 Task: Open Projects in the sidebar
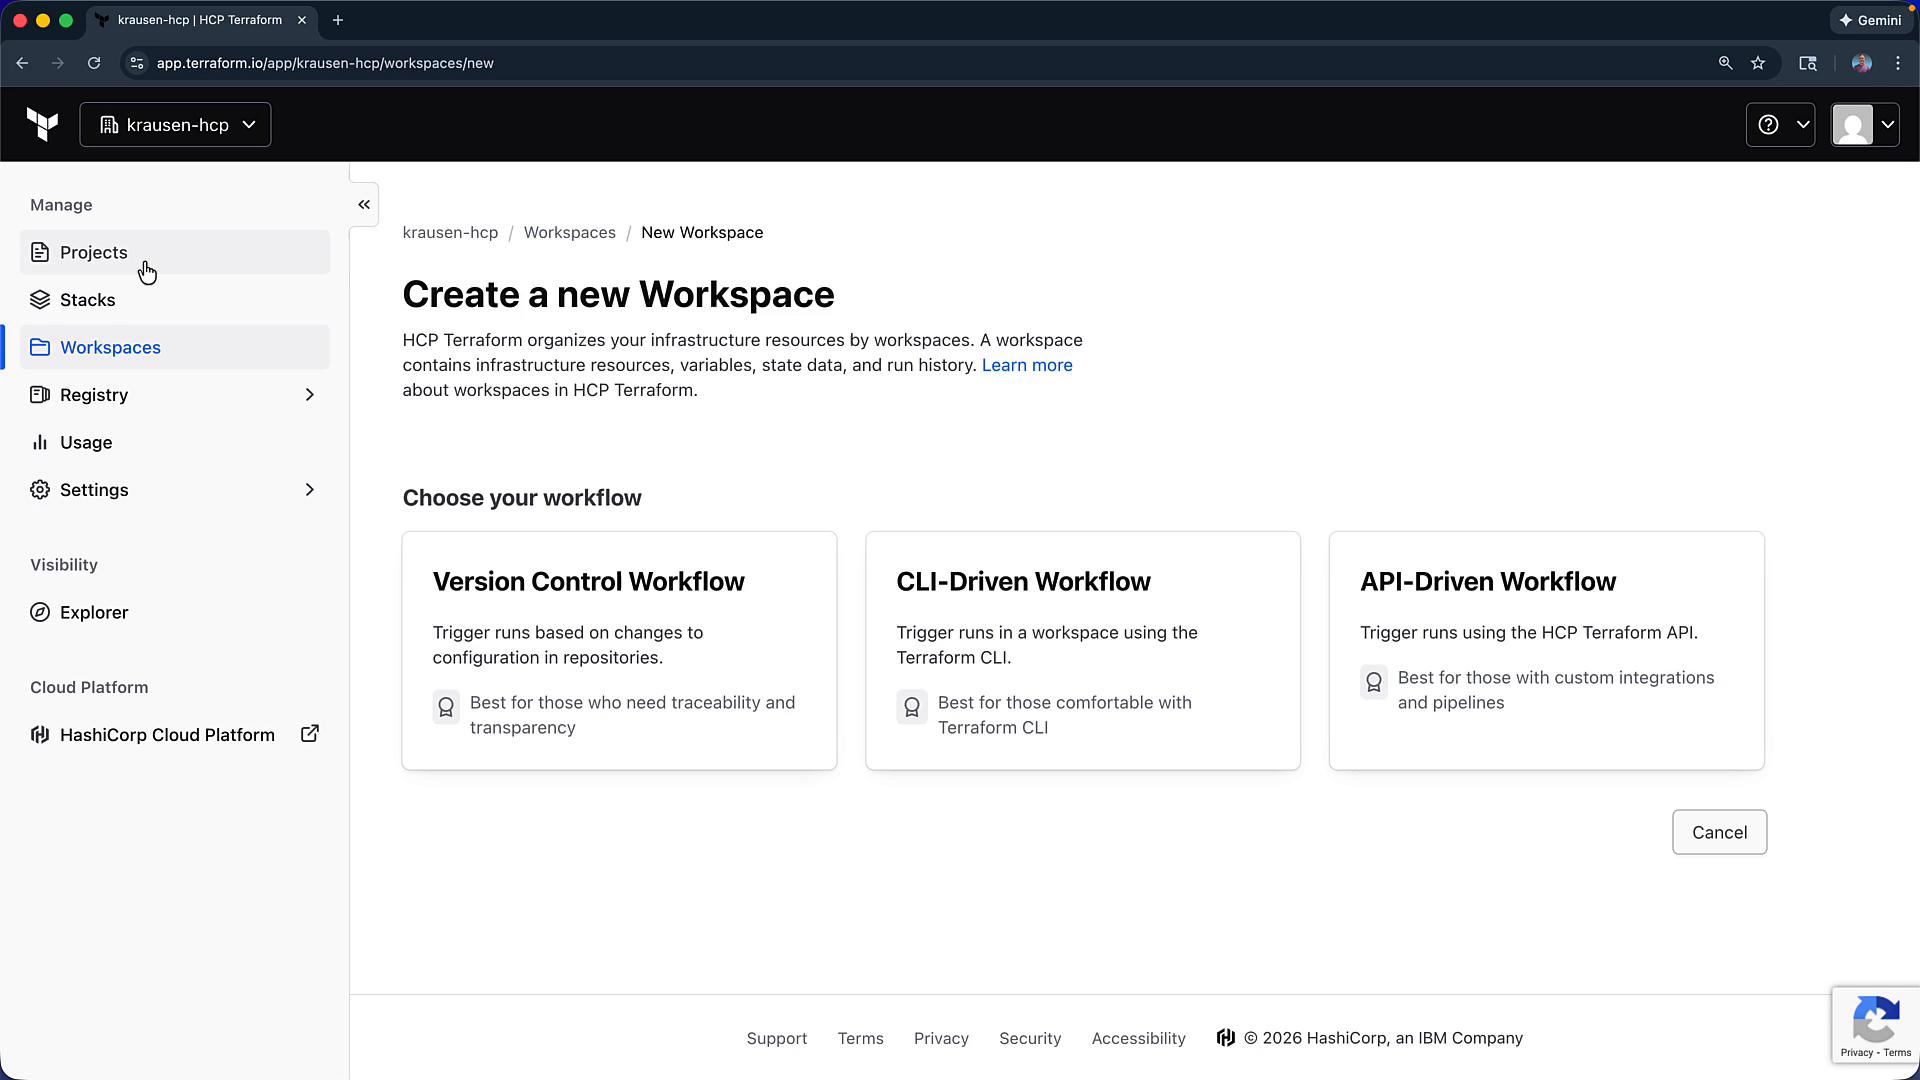pos(175,252)
